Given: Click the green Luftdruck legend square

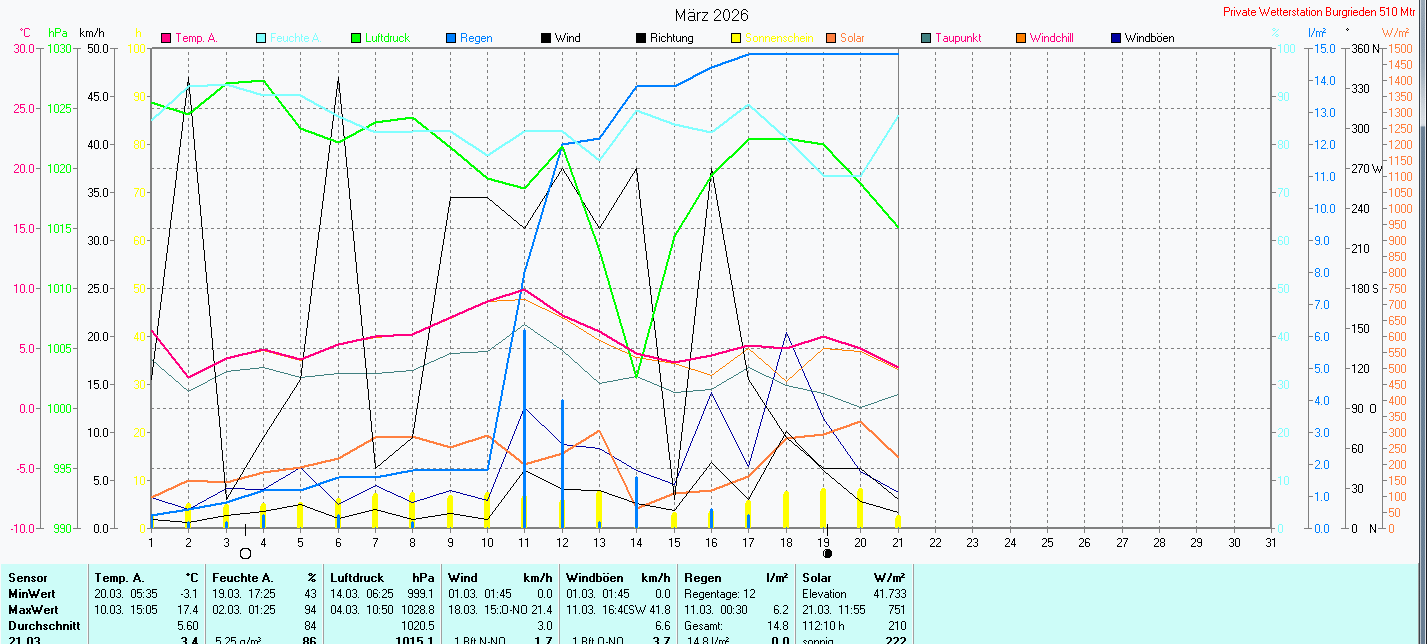Looking at the screenshot, I should [356, 38].
